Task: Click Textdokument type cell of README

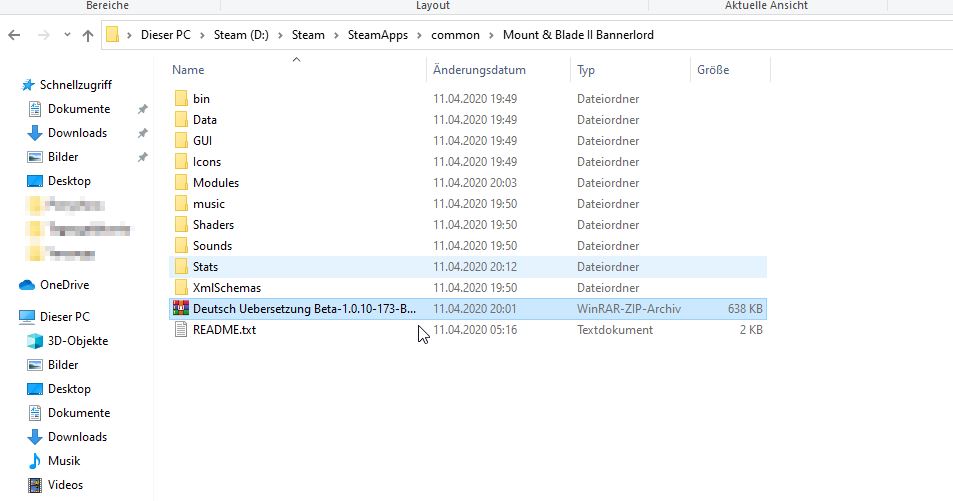Action: [614, 330]
